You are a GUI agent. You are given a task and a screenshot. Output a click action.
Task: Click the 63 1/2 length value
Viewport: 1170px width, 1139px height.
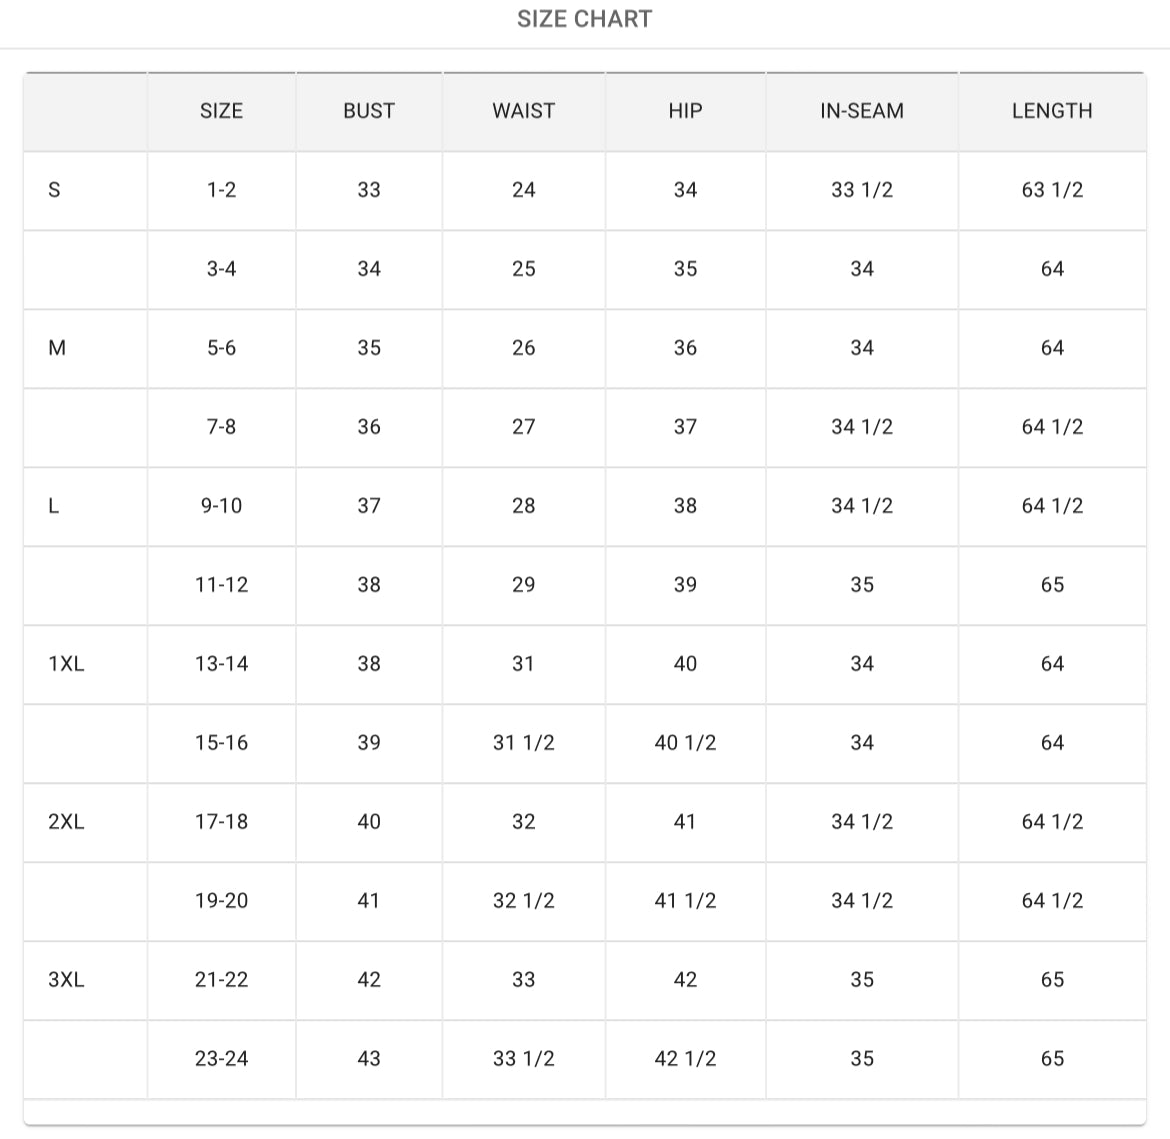[1052, 190]
